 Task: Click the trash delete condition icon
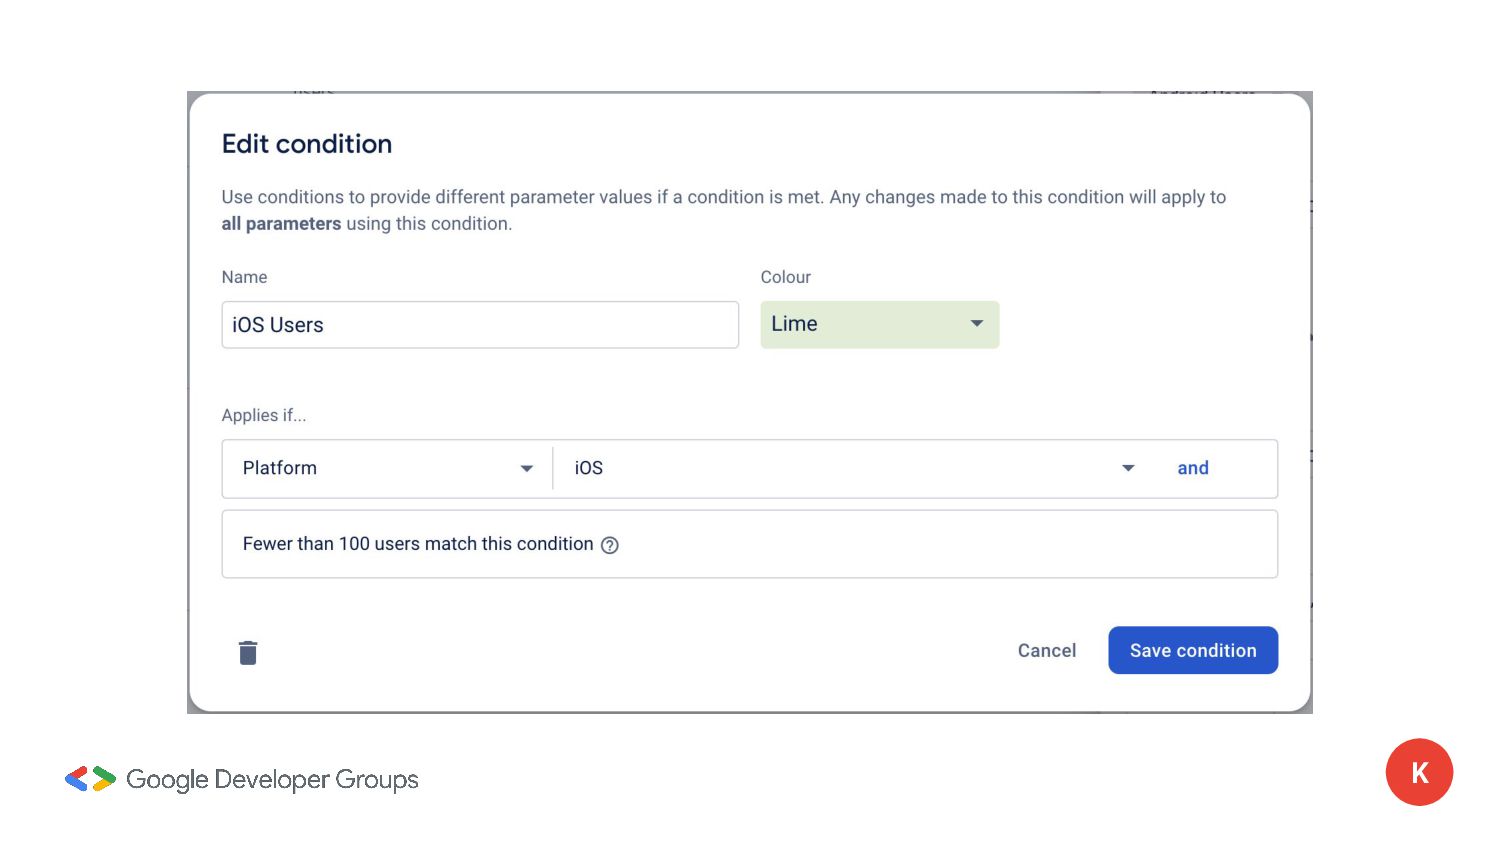[248, 653]
